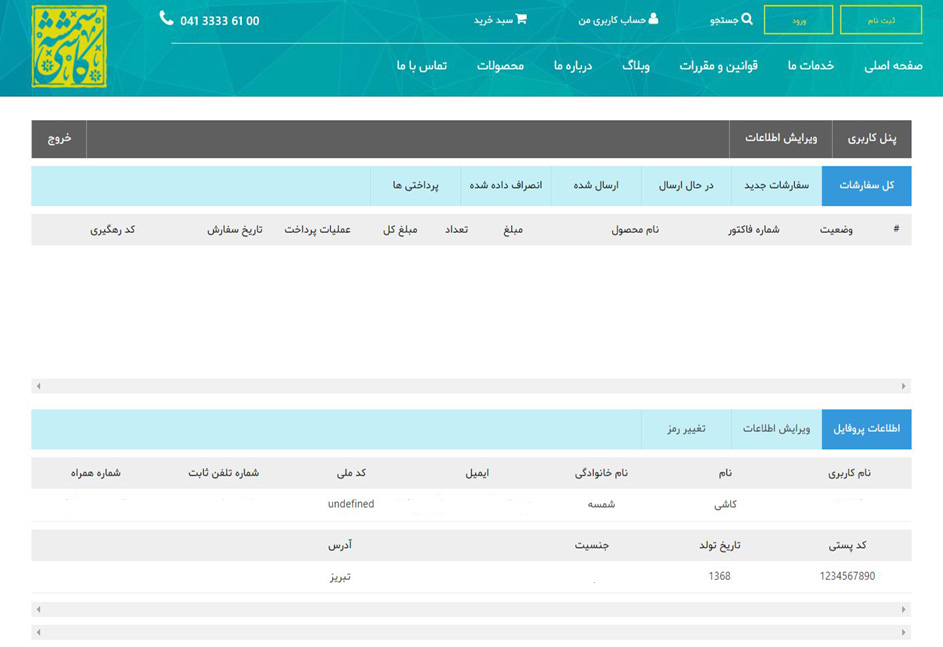Go to the وبلاگ blog page

(636, 66)
